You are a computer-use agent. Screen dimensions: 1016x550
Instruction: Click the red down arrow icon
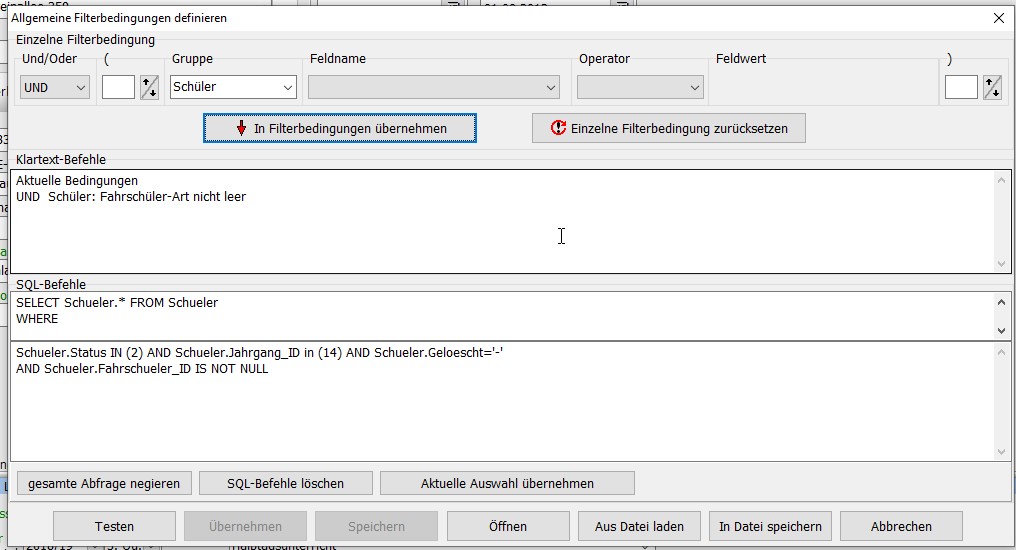241,128
